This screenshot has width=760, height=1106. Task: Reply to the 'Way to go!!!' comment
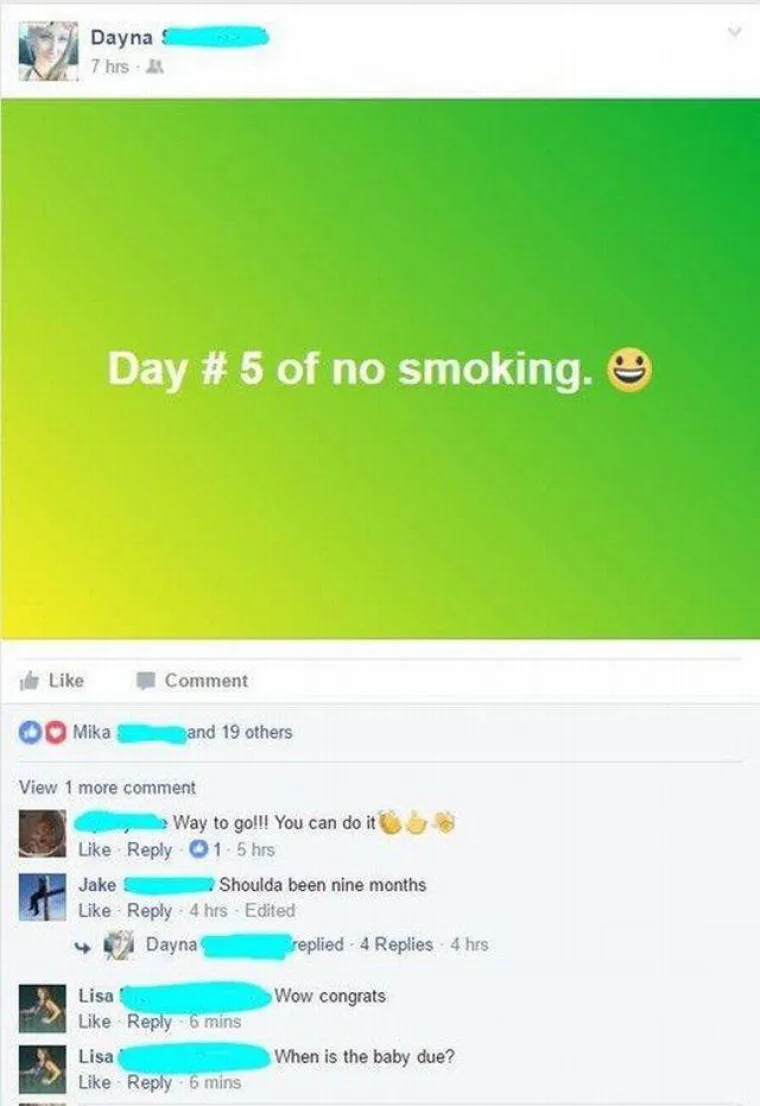click(150, 850)
